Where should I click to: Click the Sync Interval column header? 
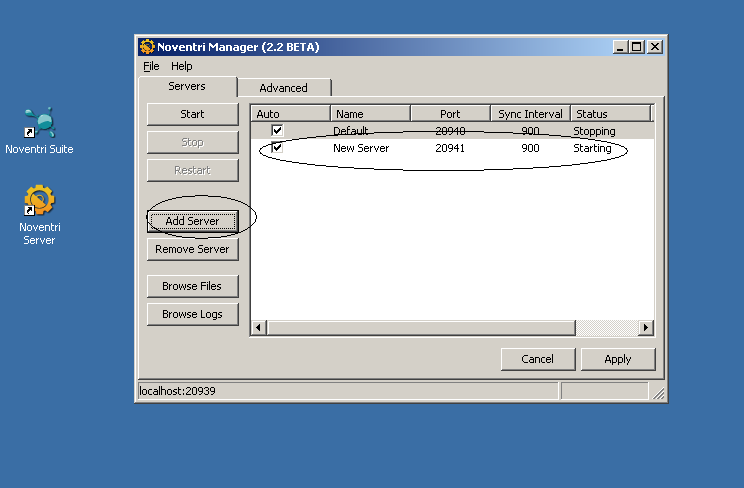[530, 114]
